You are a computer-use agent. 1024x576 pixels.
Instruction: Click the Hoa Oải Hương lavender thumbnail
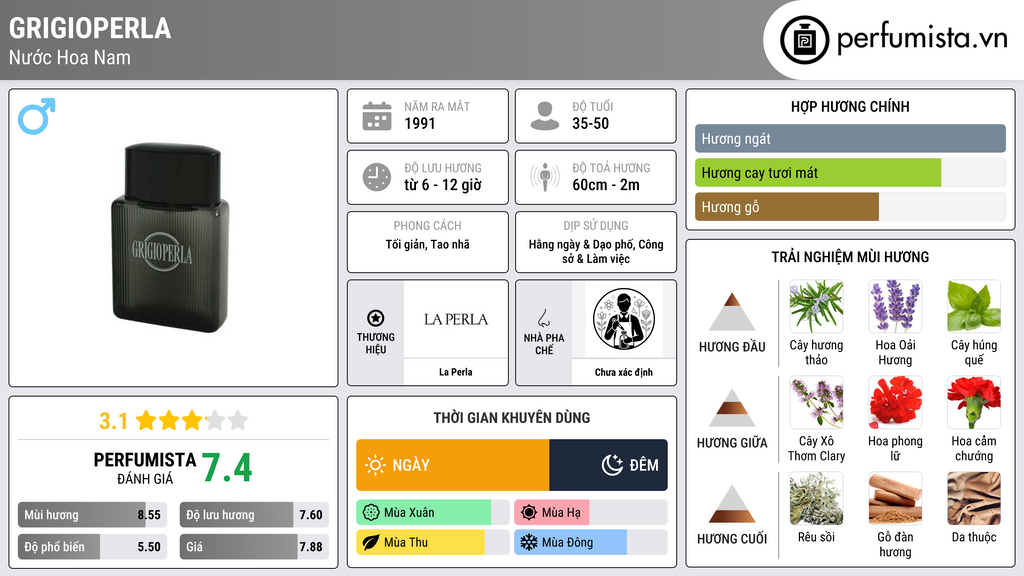895,306
